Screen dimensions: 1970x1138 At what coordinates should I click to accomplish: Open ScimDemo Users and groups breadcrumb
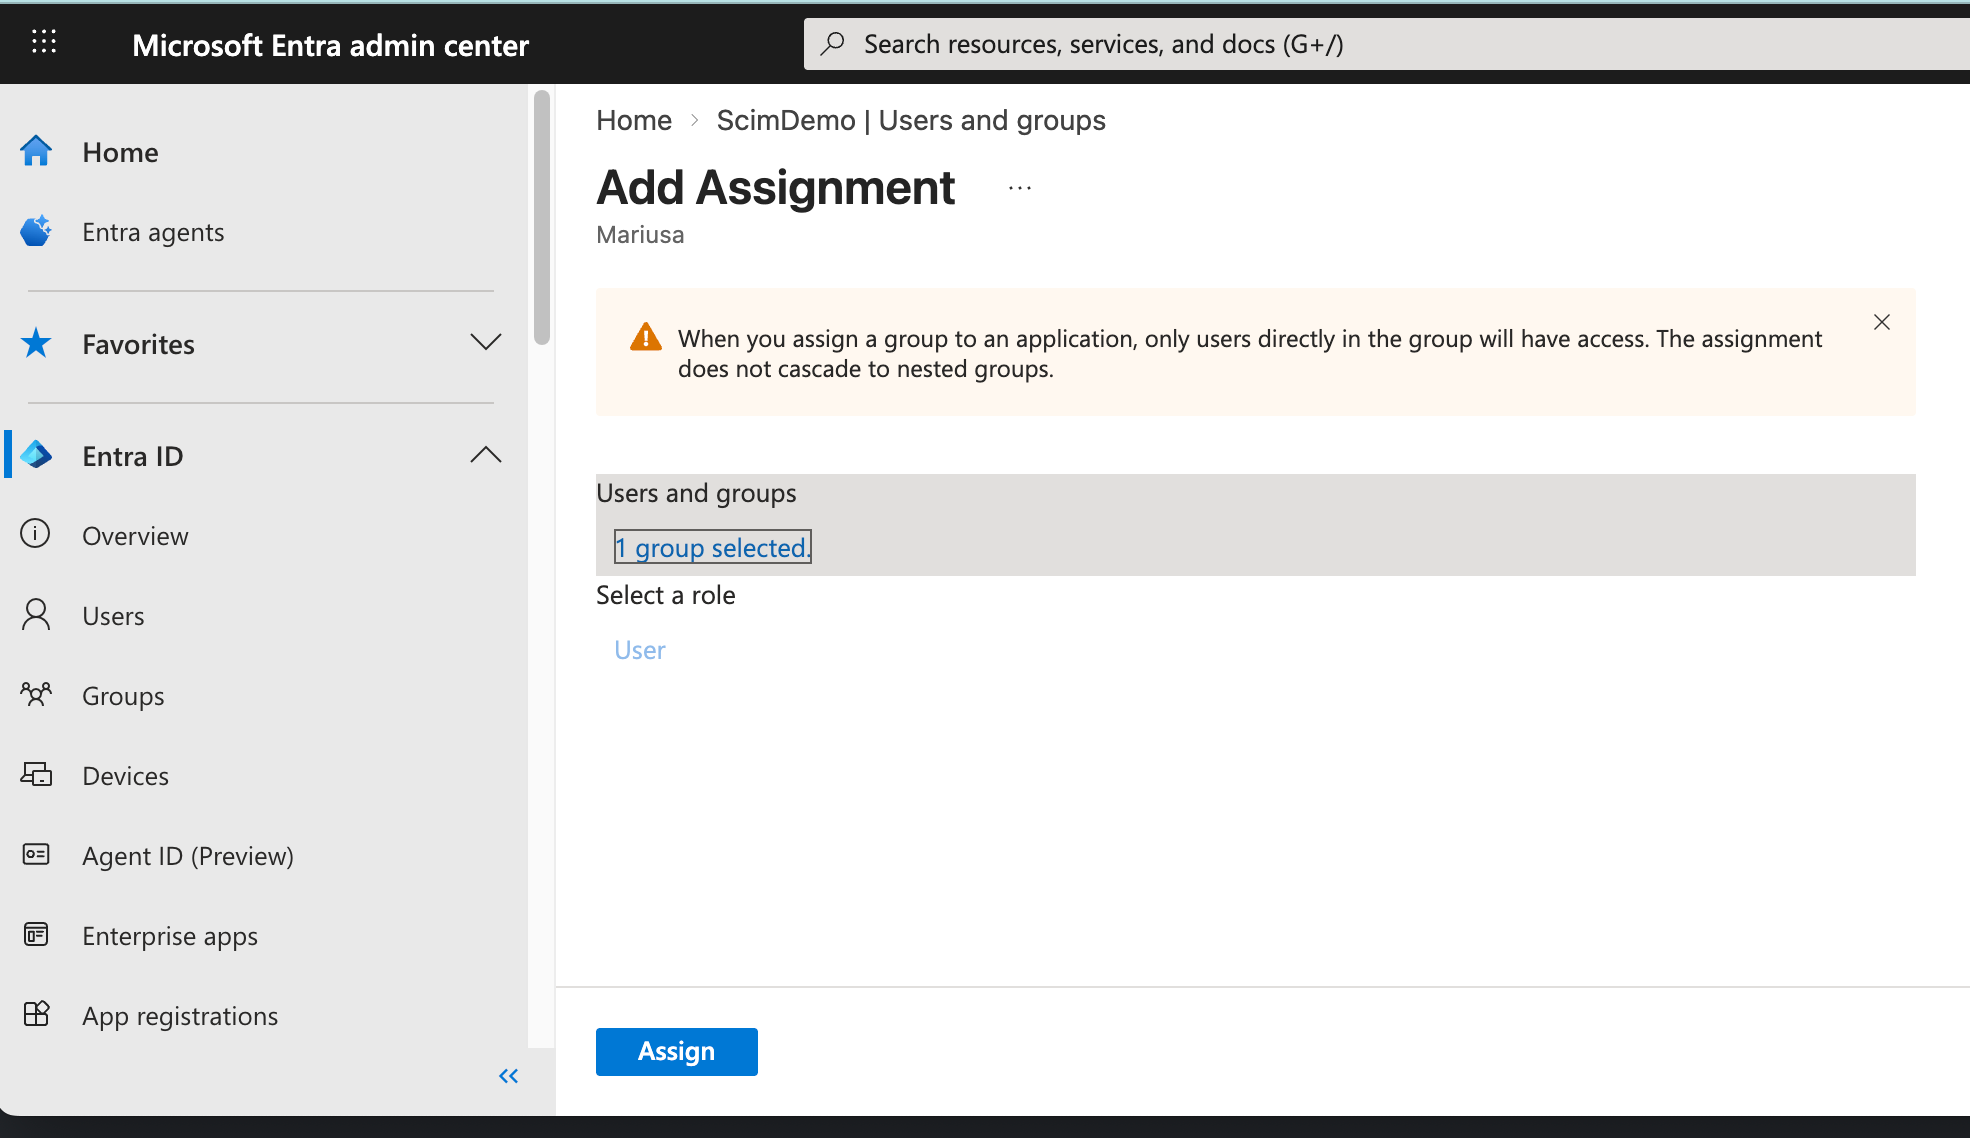(911, 120)
